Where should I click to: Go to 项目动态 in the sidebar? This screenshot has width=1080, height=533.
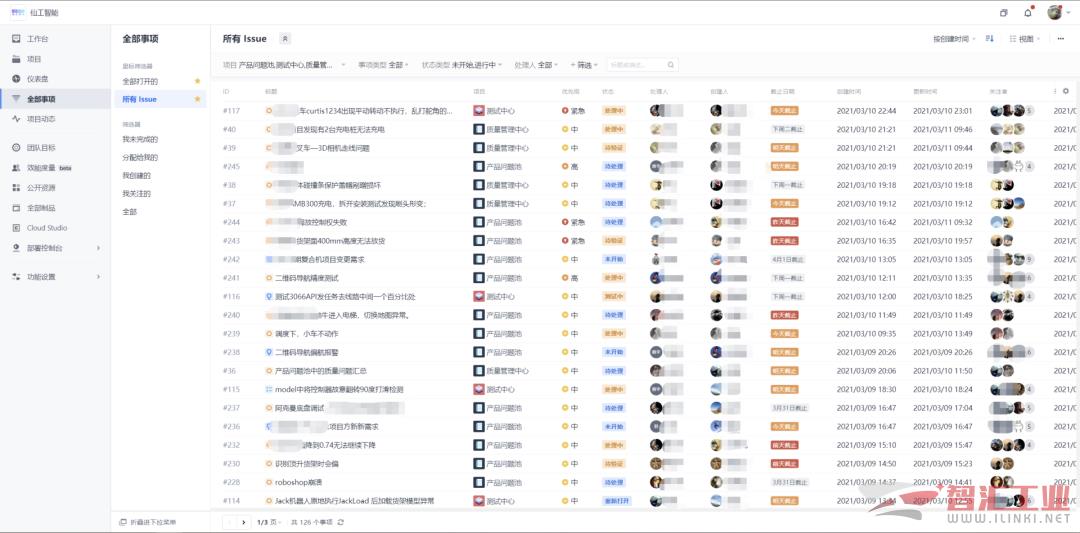coord(40,119)
